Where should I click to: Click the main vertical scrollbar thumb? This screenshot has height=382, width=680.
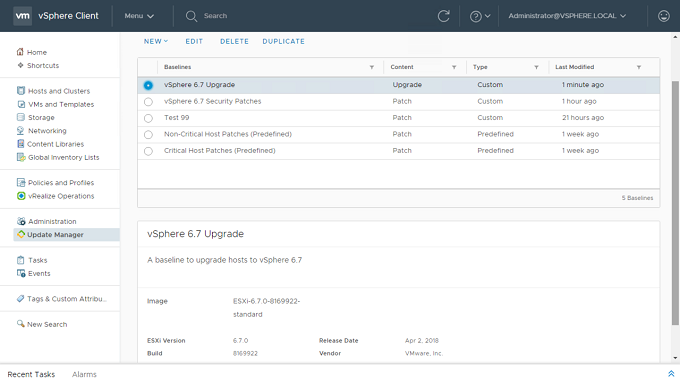click(x=675, y=202)
